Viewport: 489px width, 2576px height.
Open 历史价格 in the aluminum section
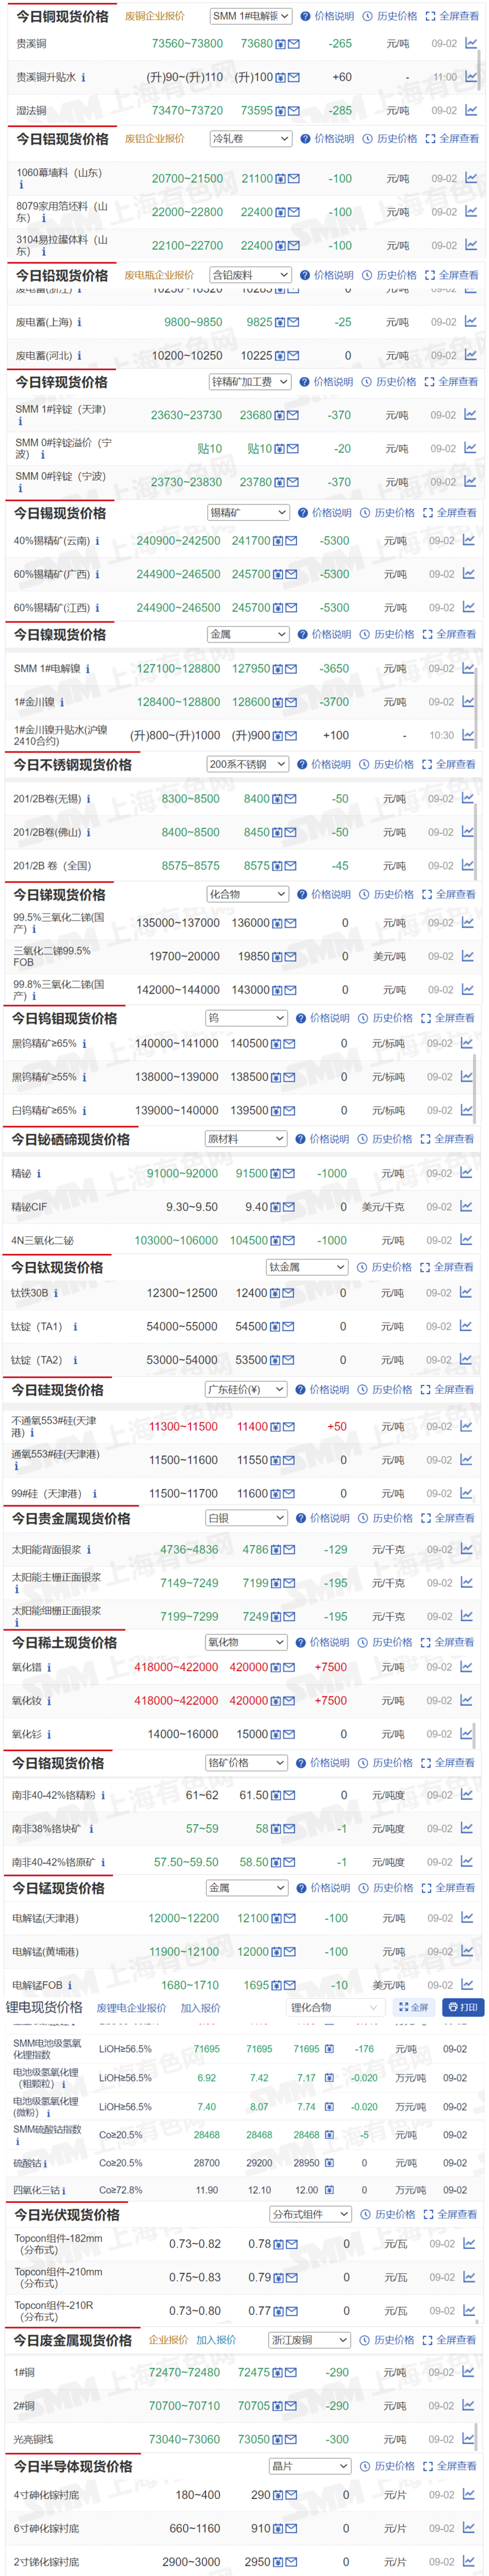click(390, 139)
